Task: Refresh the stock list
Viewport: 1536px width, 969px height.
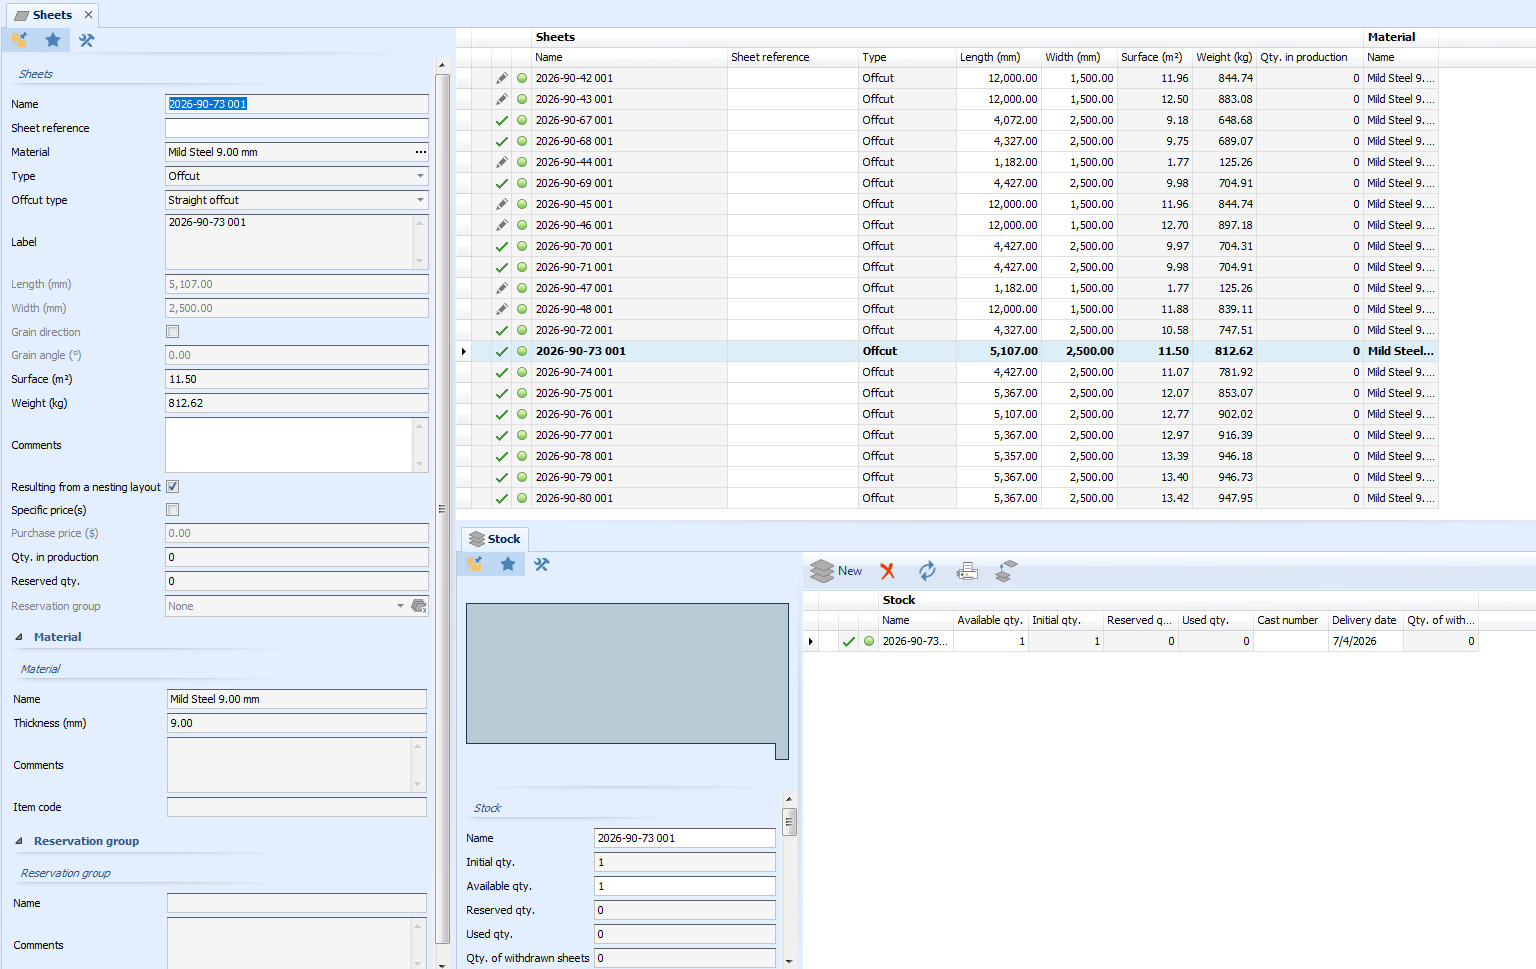Action: point(927,571)
